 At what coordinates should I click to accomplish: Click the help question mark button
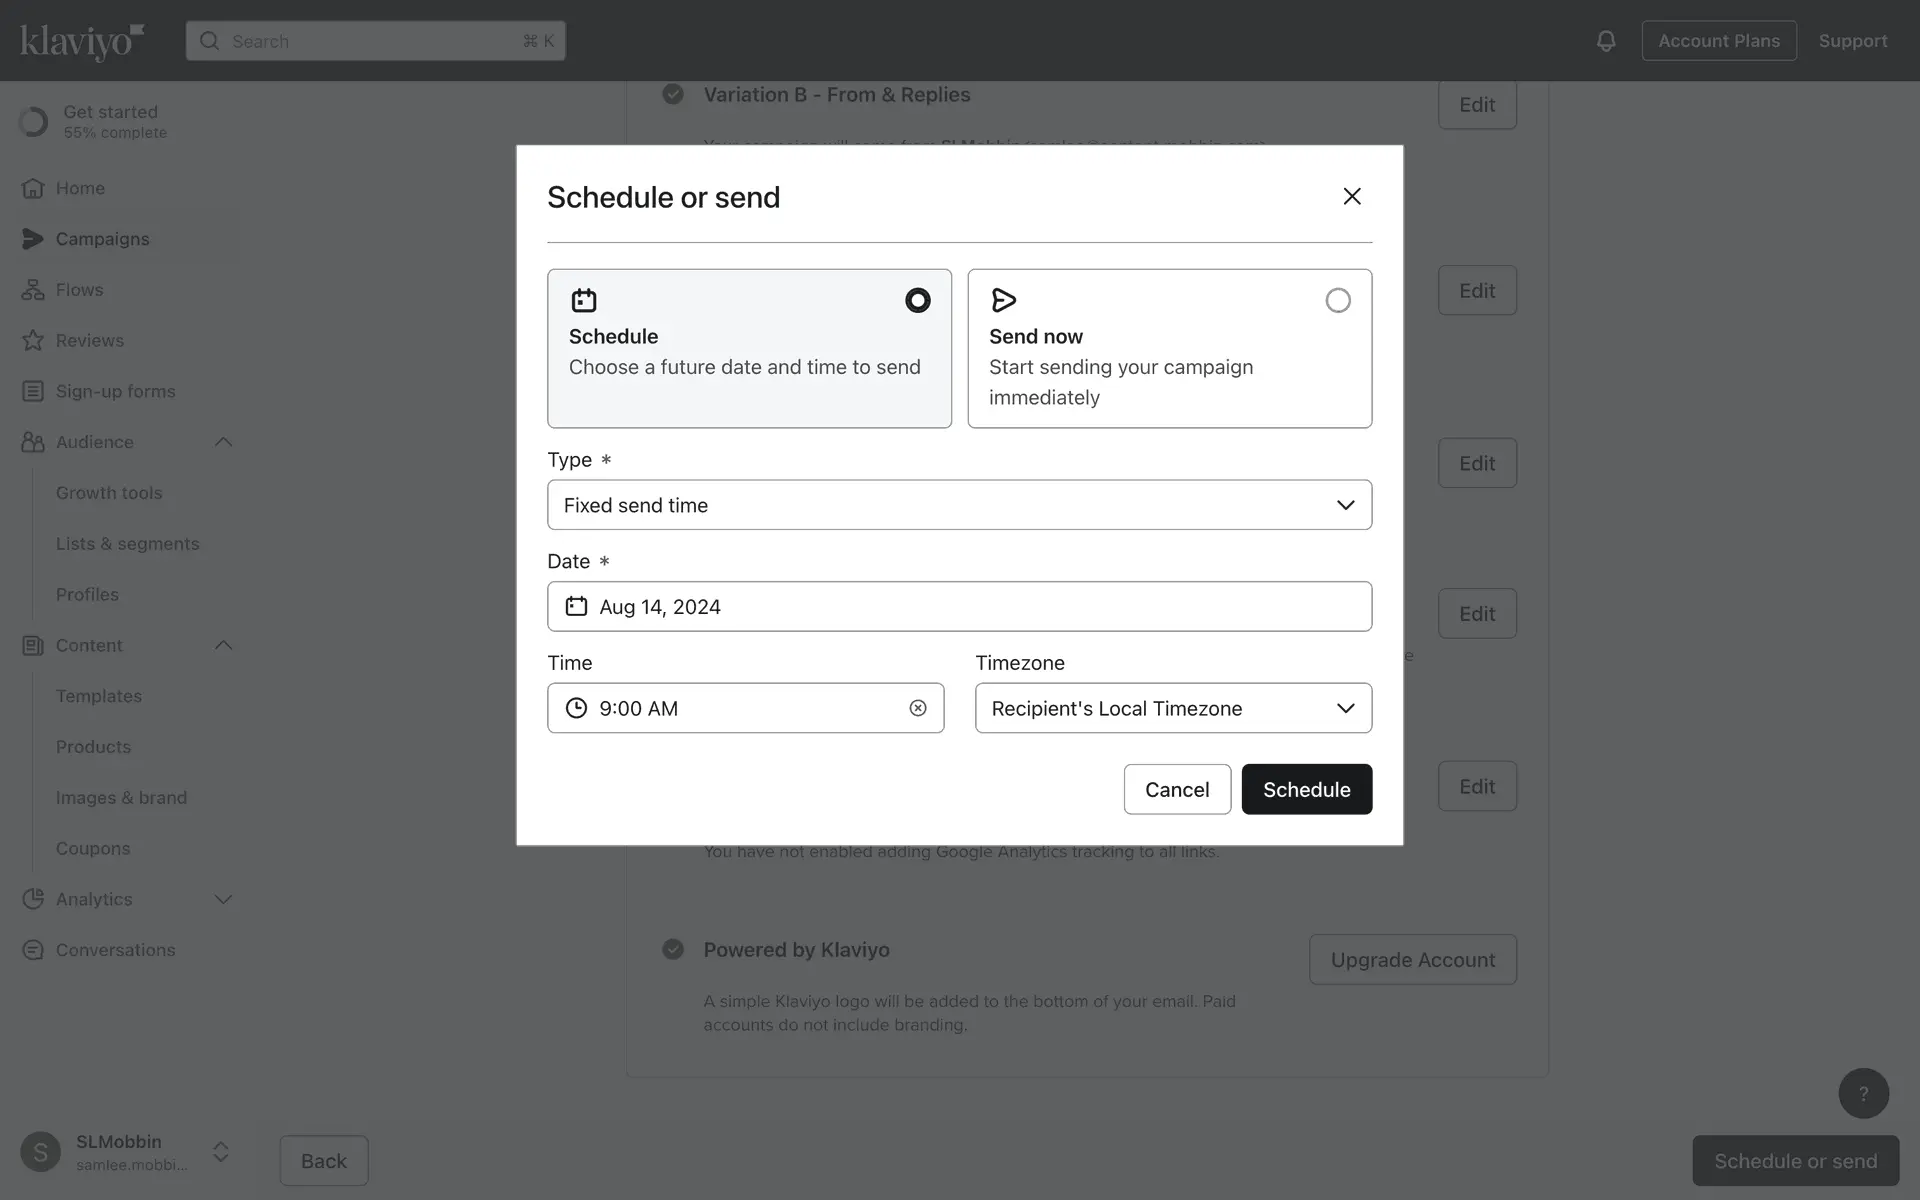[1863, 1093]
